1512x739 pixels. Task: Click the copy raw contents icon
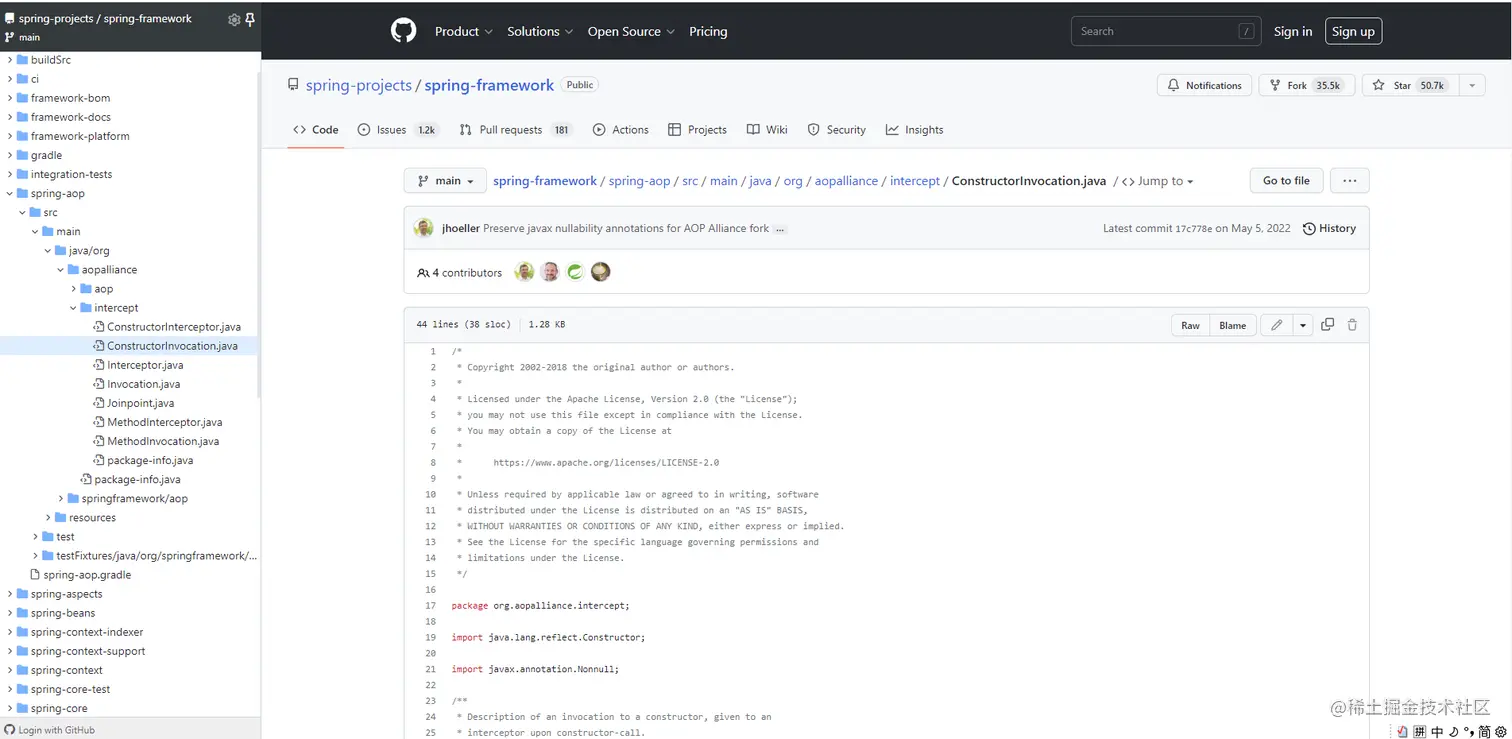click(1328, 325)
